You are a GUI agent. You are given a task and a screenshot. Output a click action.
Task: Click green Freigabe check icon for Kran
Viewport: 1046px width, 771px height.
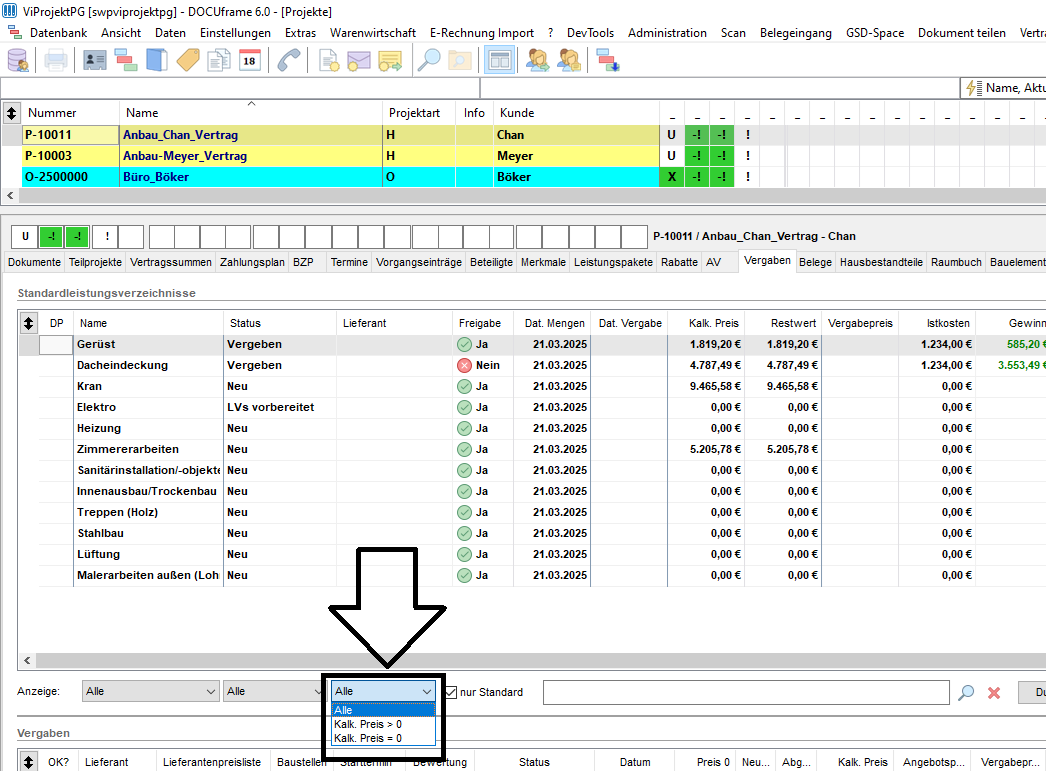point(464,386)
